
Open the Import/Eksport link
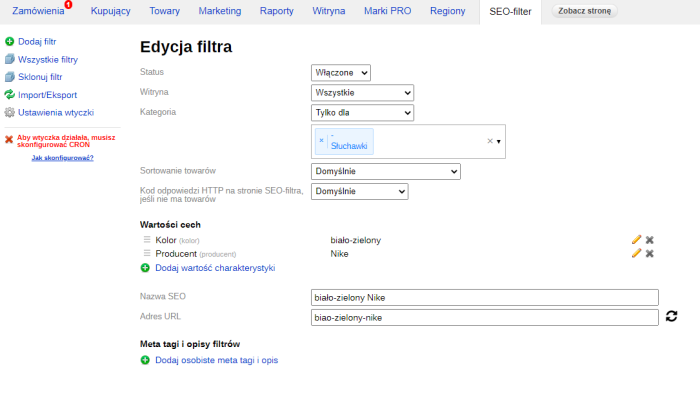tap(47, 95)
